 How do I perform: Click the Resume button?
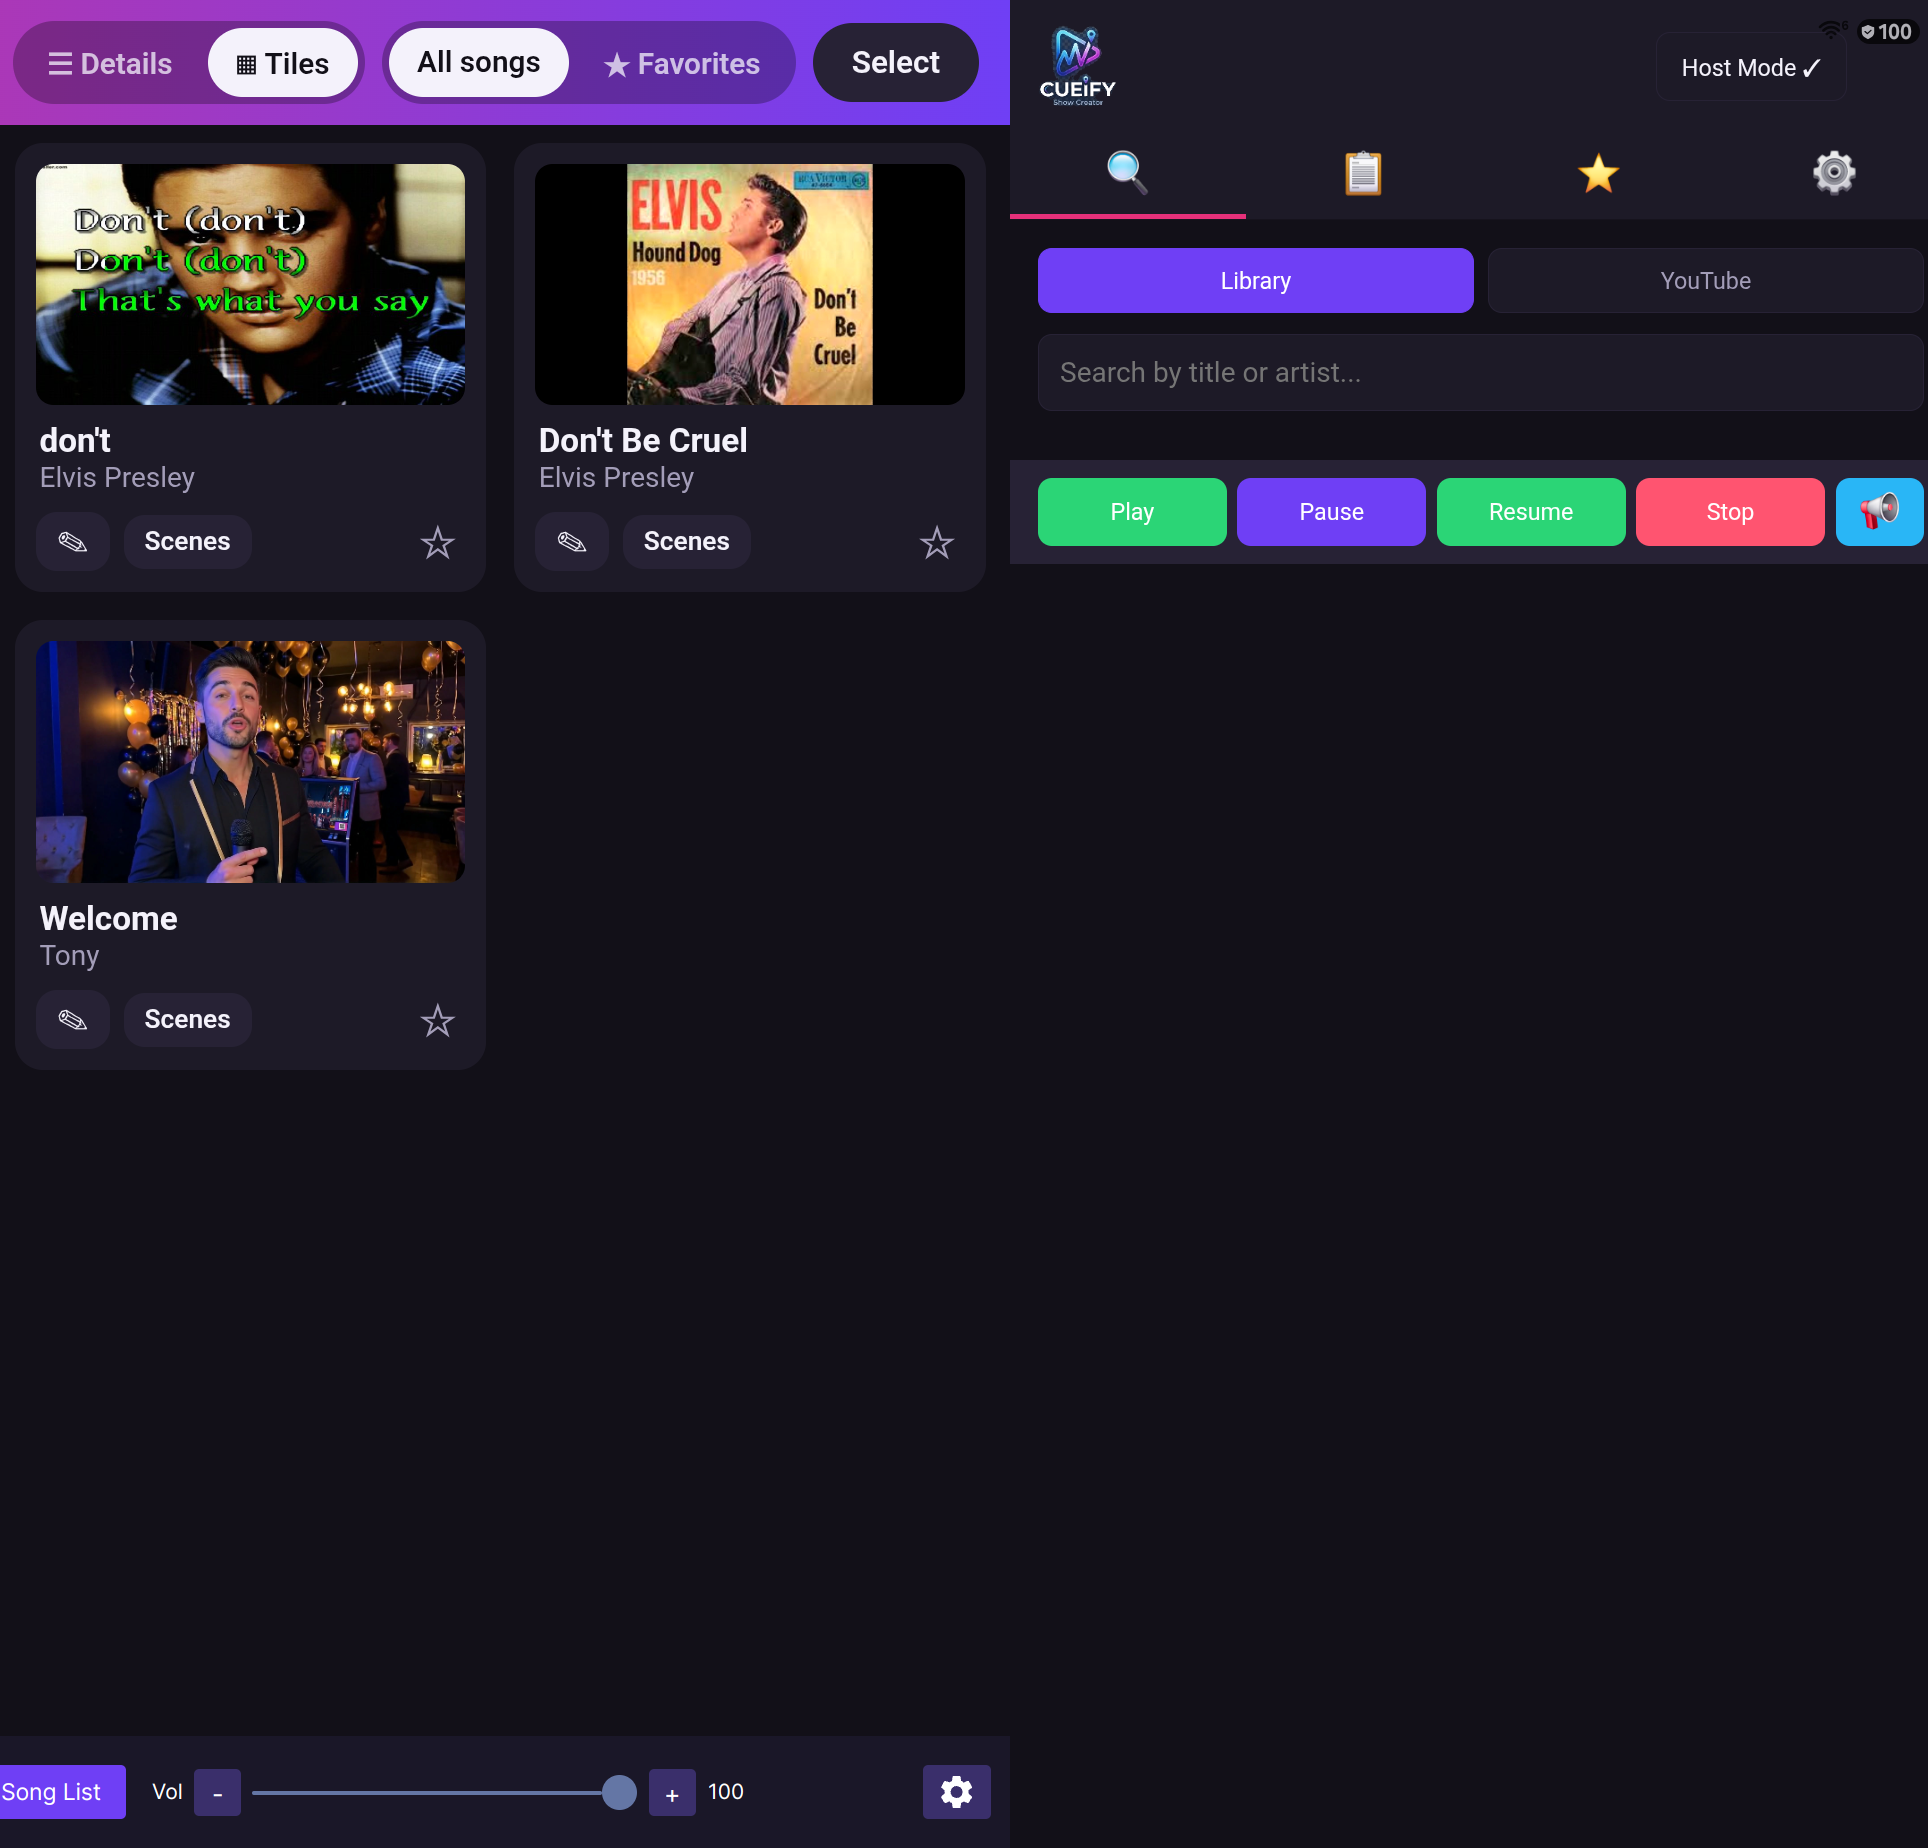coord(1531,512)
